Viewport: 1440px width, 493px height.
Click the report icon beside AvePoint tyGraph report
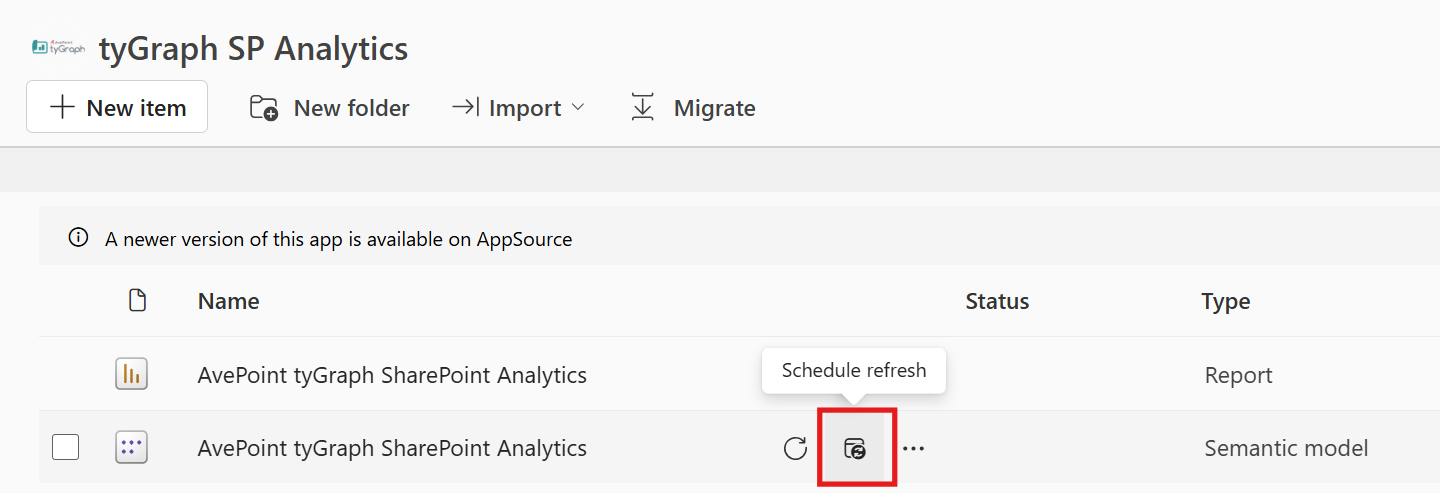(x=131, y=375)
